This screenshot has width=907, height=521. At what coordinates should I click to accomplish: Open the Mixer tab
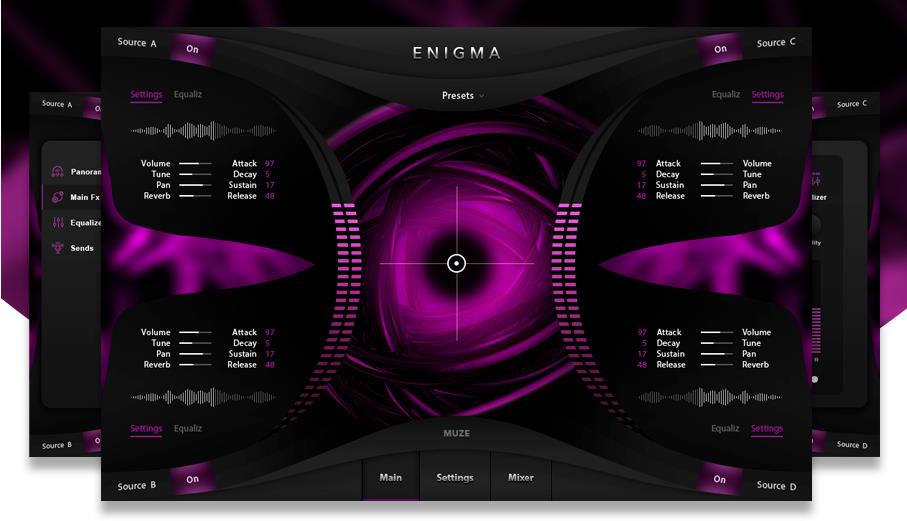pyautogui.click(x=521, y=477)
